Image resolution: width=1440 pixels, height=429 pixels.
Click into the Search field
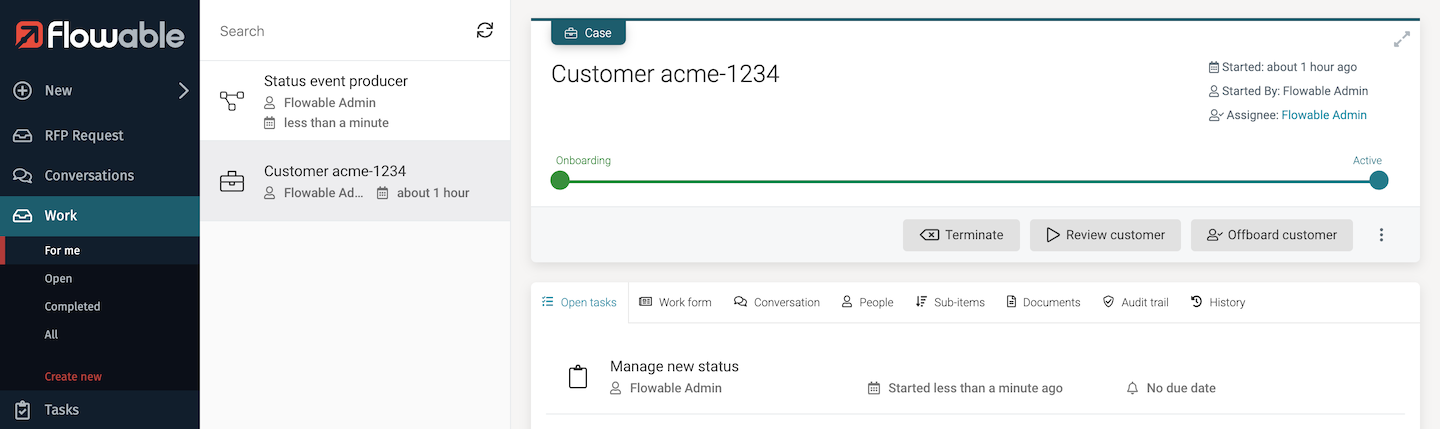pos(340,31)
